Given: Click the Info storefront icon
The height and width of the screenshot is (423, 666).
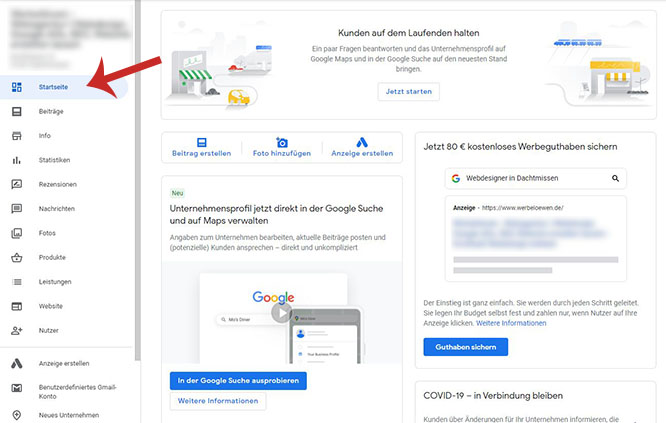Looking at the screenshot, I should [17, 136].
